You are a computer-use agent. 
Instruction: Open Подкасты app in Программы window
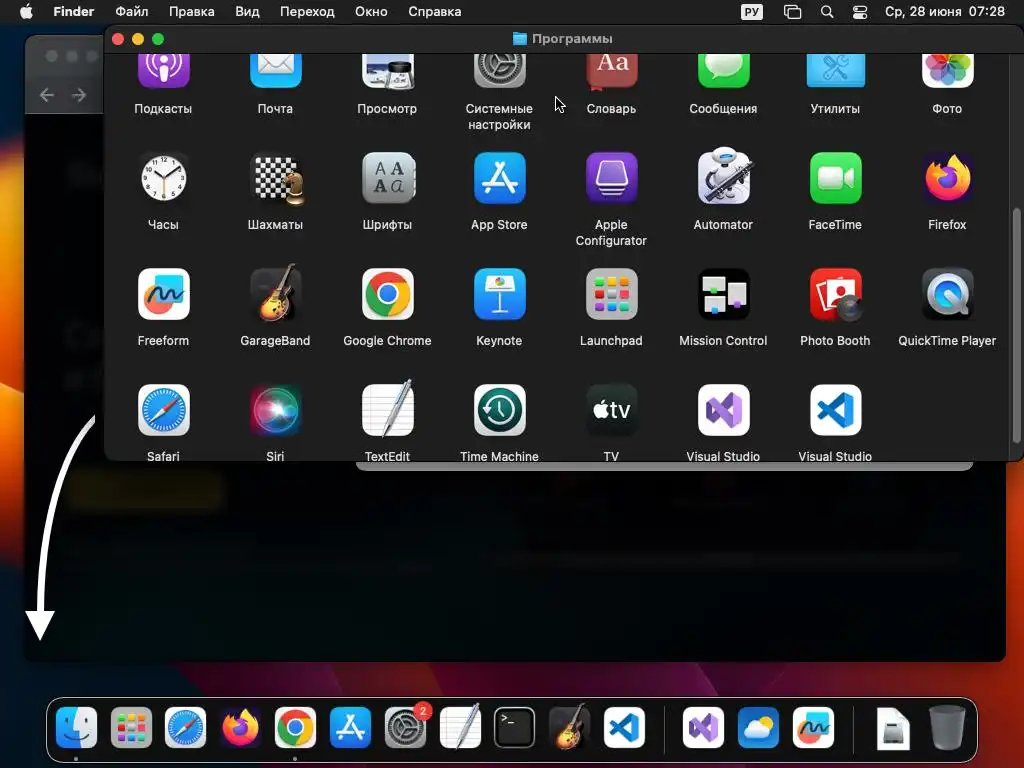pos(163,71)
